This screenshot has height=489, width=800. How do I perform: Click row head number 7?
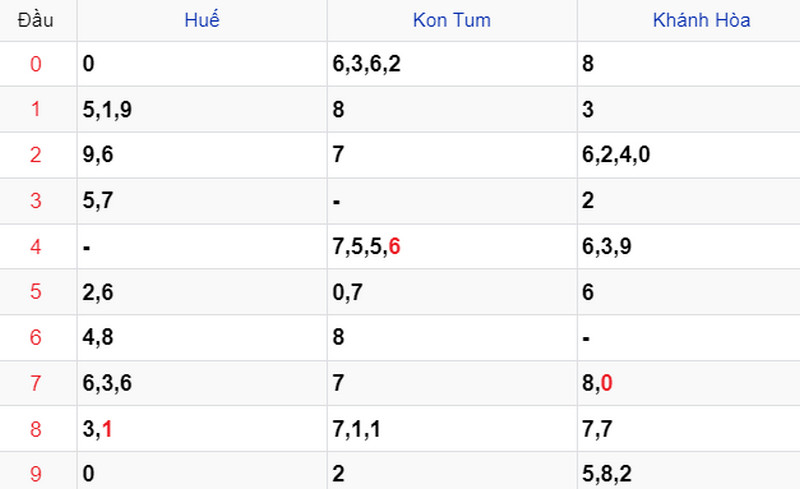pos(36,382)
